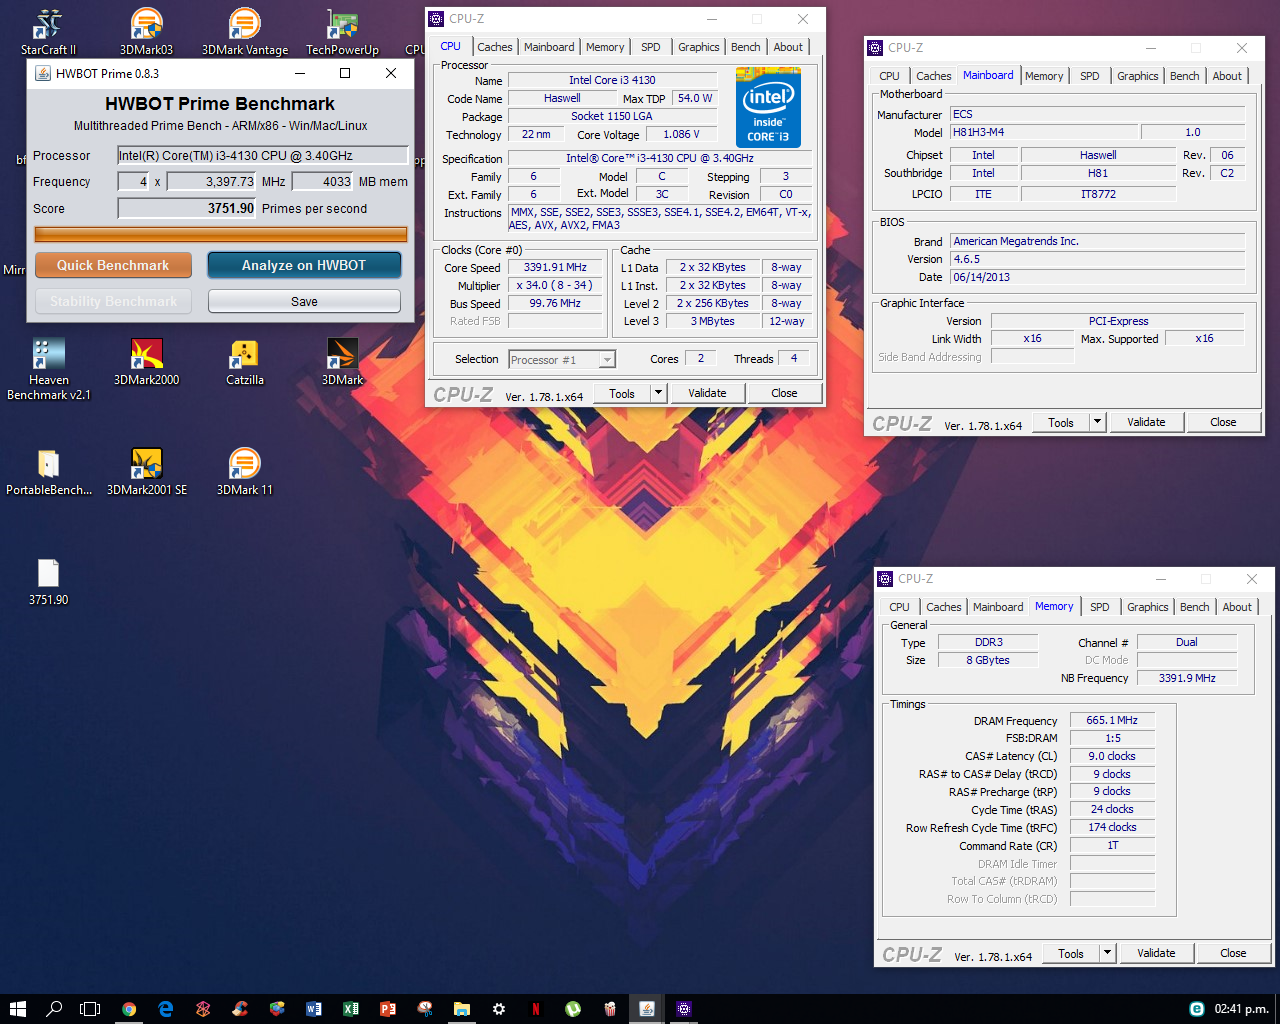Screen dimensions: 1280x1024
Task: Click the Core Speed 3391.91 MHz value
Action: pyautogui.click(x=555, y=267)
